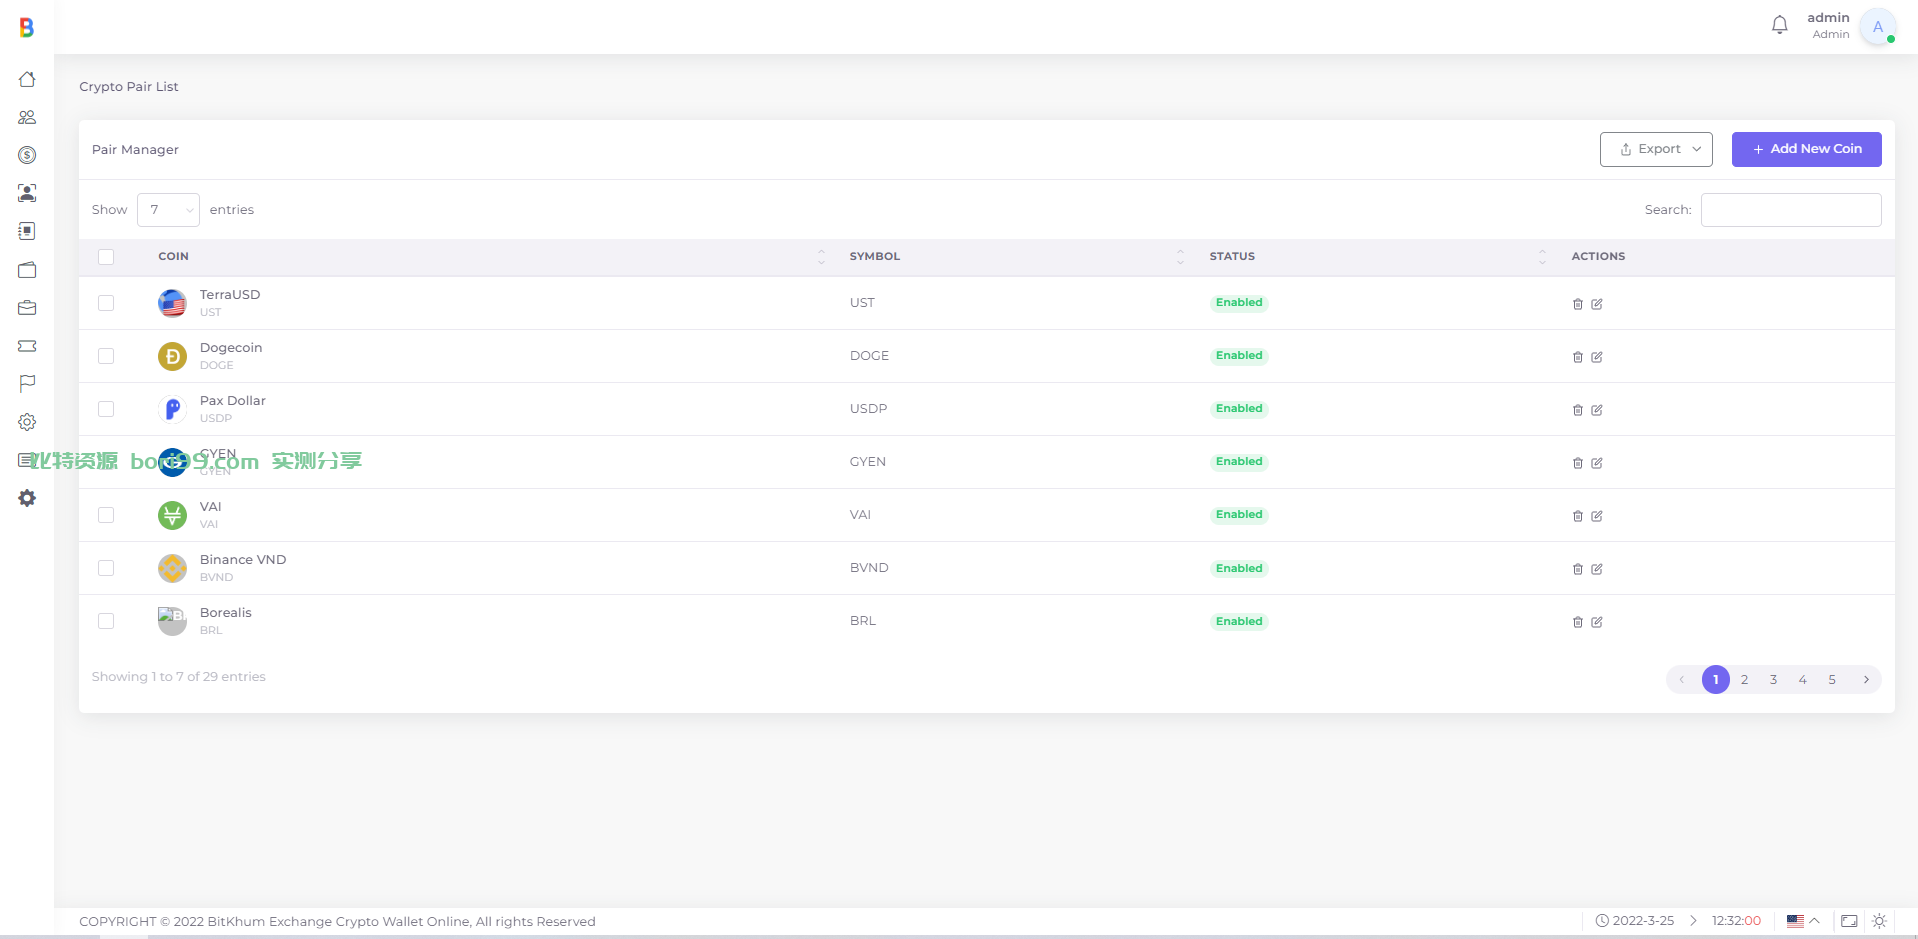Edit the Pax Dollar pair
This screenshot has height=939, width=1918.
1597,410
